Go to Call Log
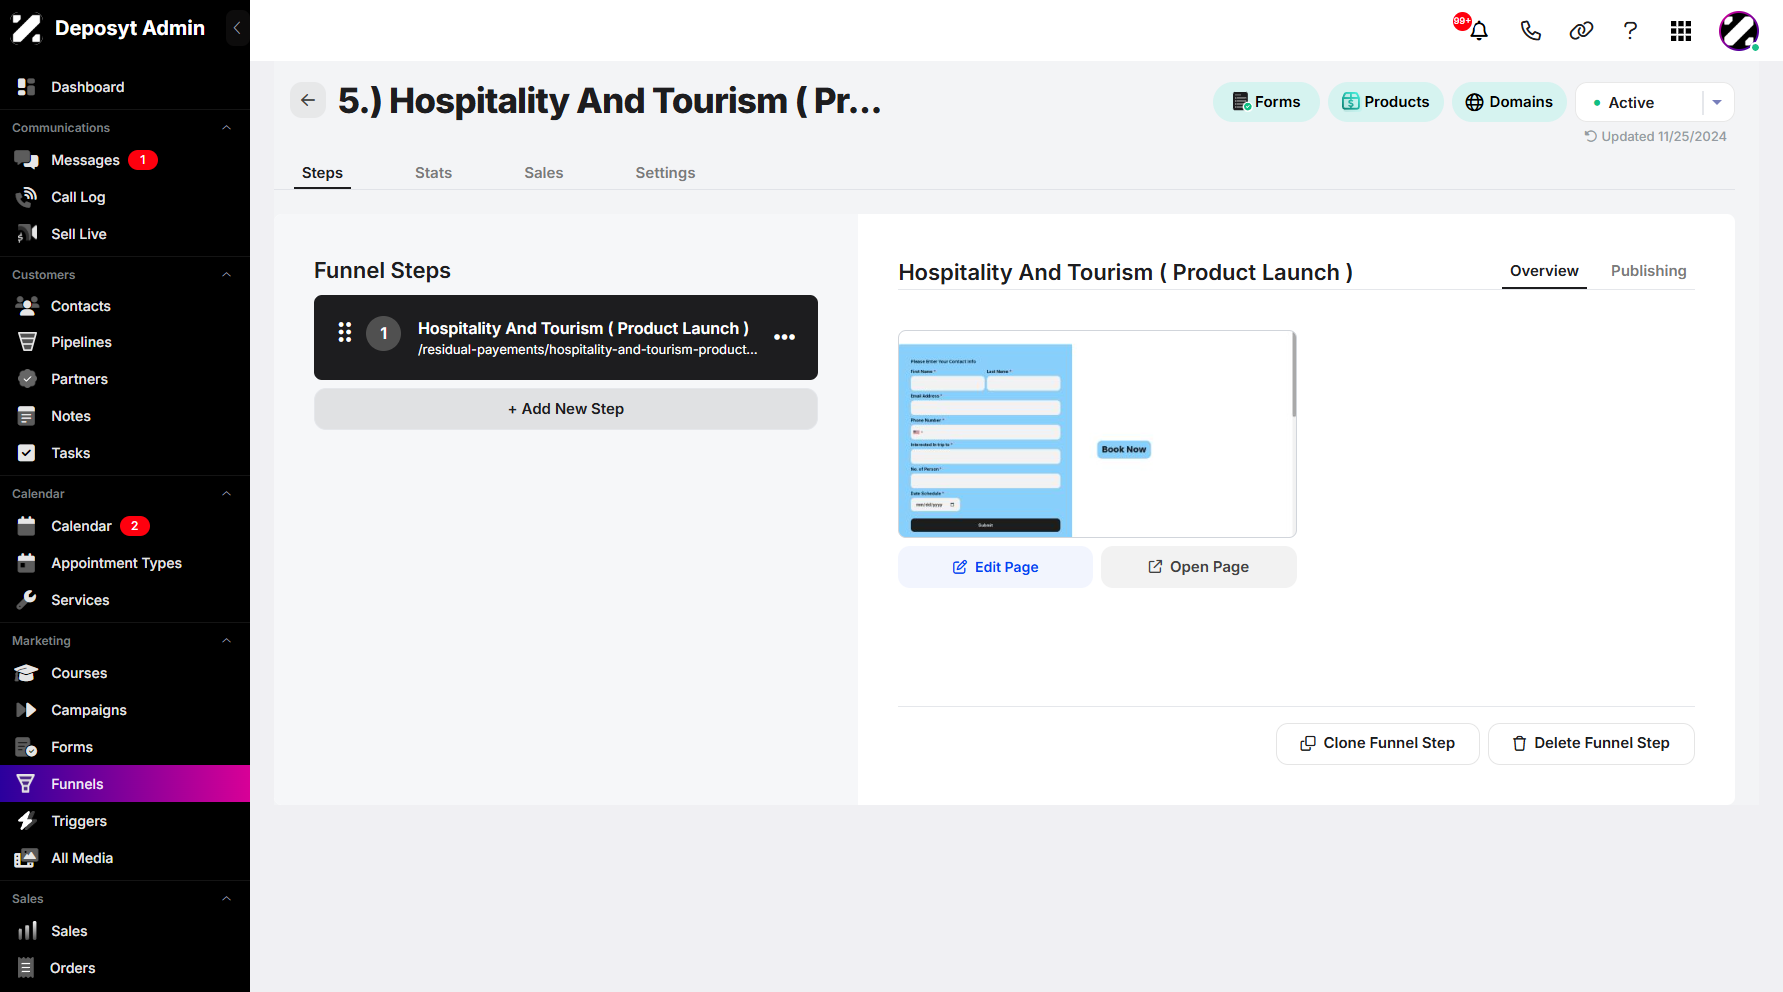 pos(125,197)
